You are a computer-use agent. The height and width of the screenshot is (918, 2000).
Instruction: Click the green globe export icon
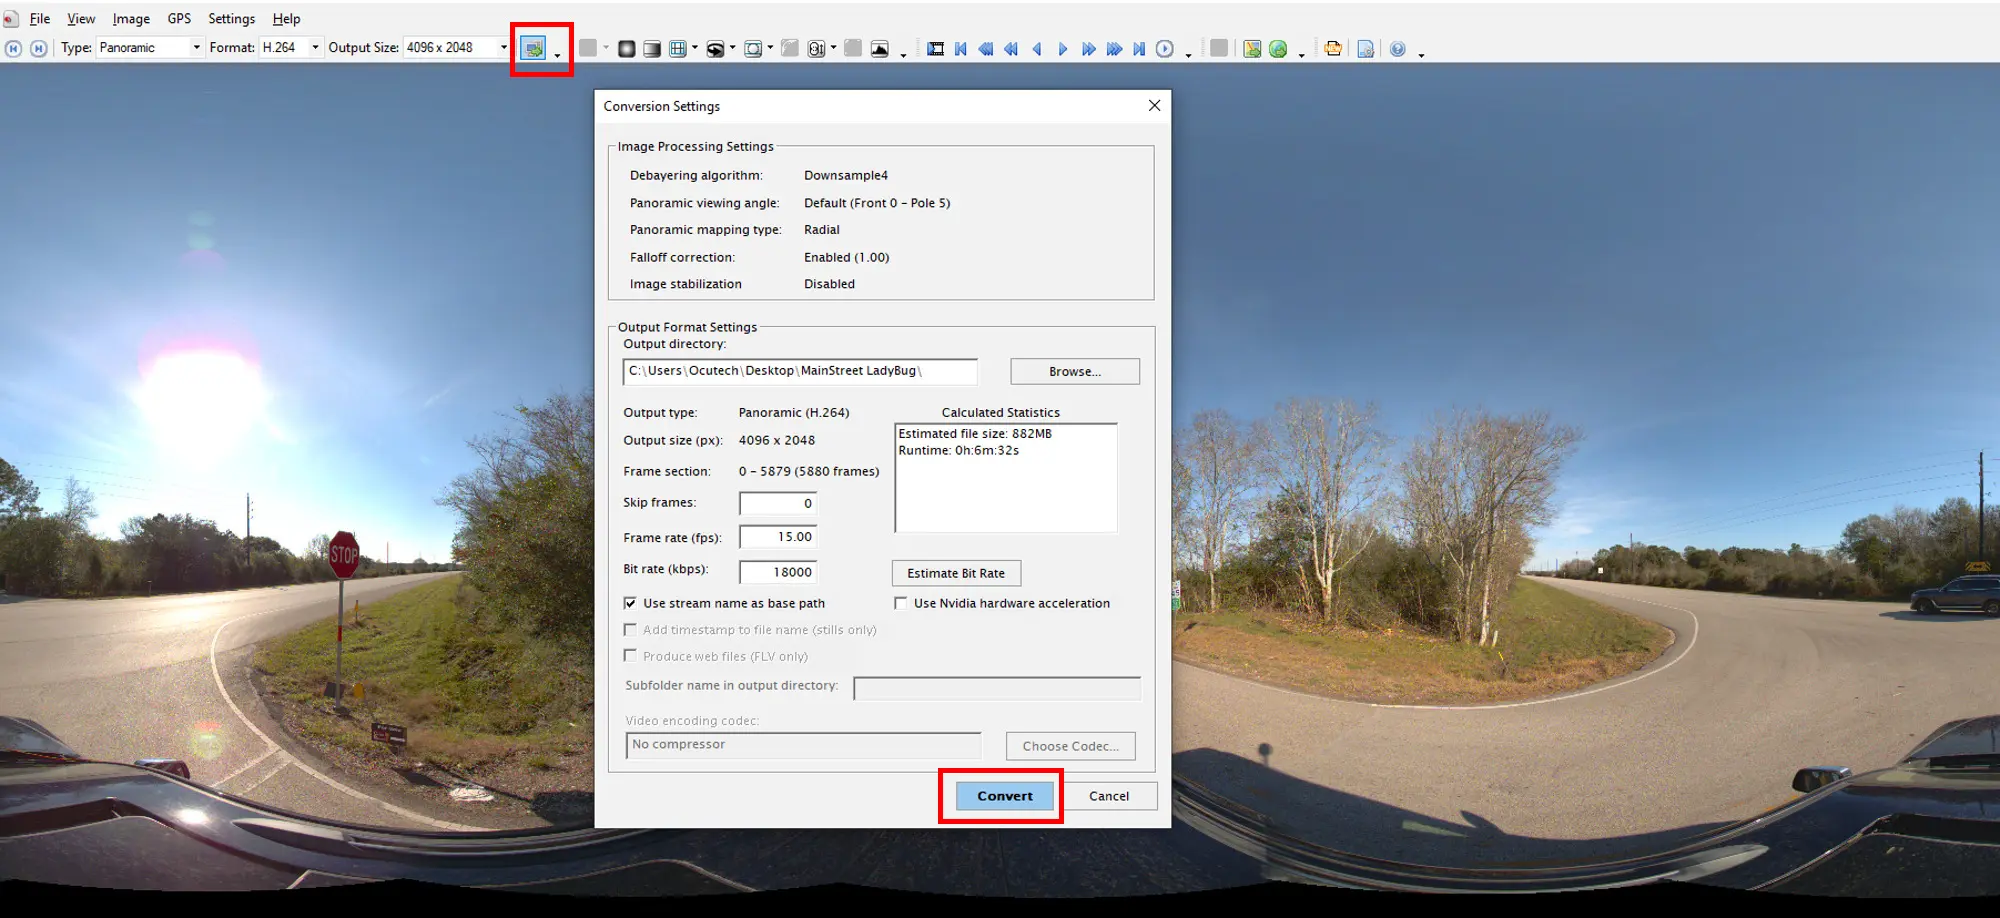[x=1278, y=48]
